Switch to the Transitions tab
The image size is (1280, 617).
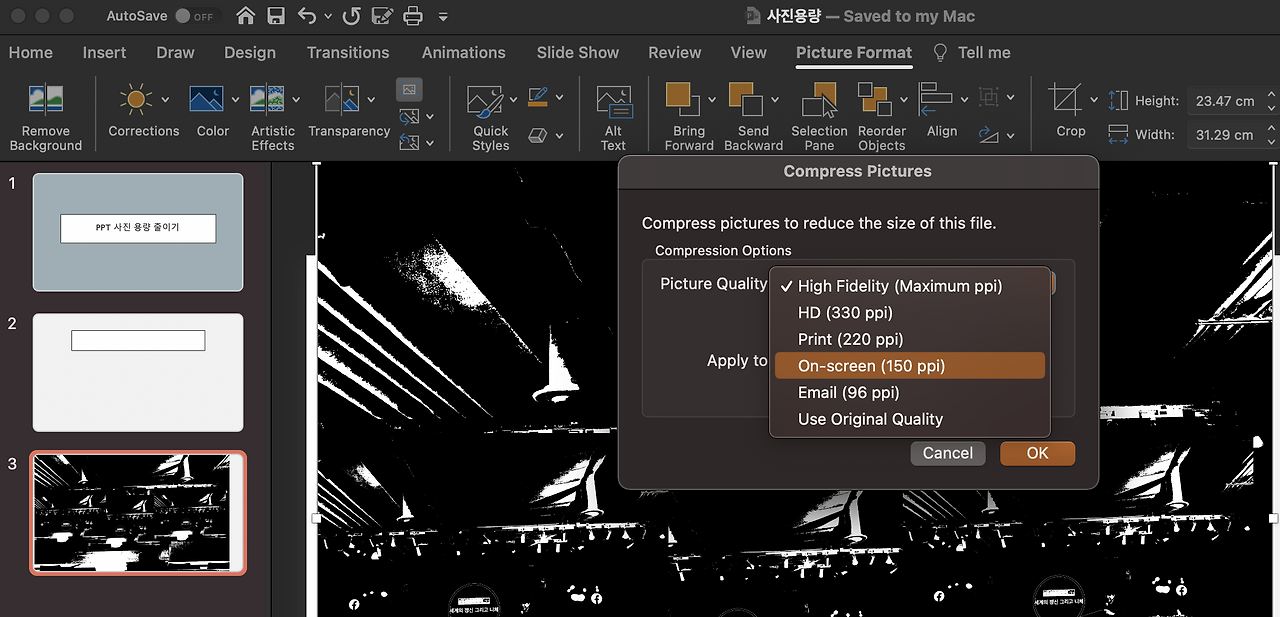[348, 52]
